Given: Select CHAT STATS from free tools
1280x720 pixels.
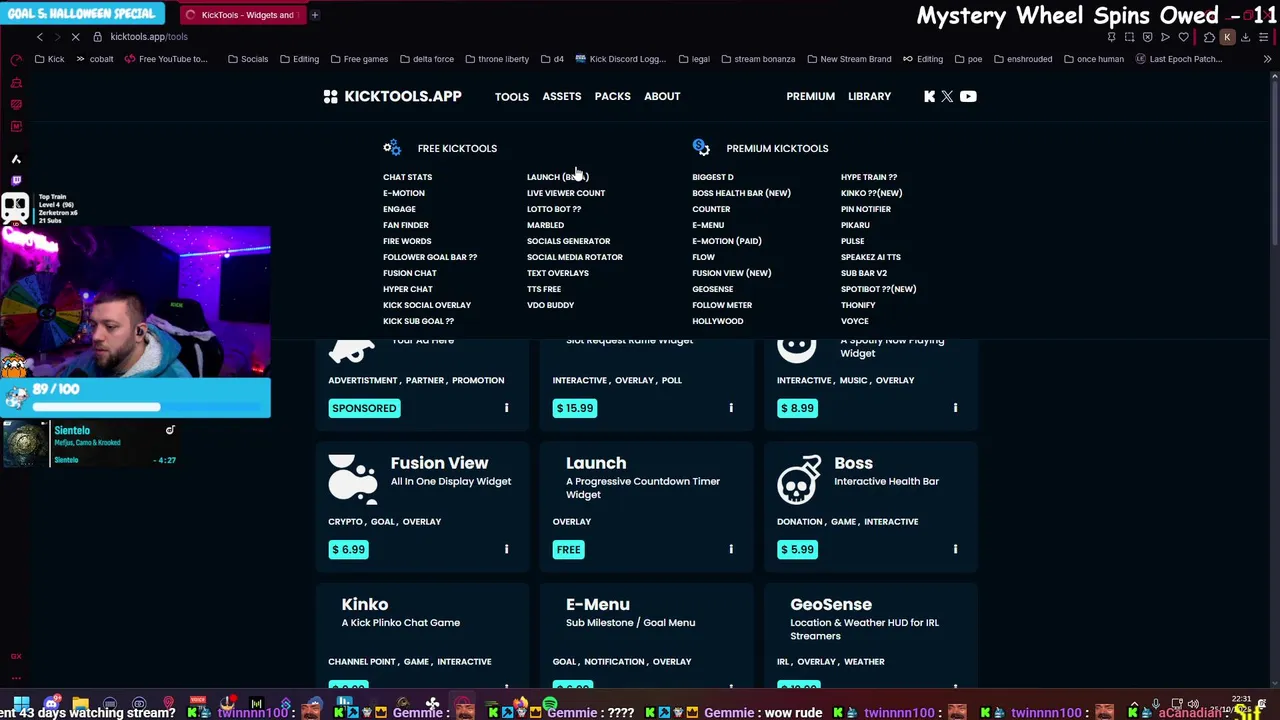Looking at the screenshot, I should point(407,177).
